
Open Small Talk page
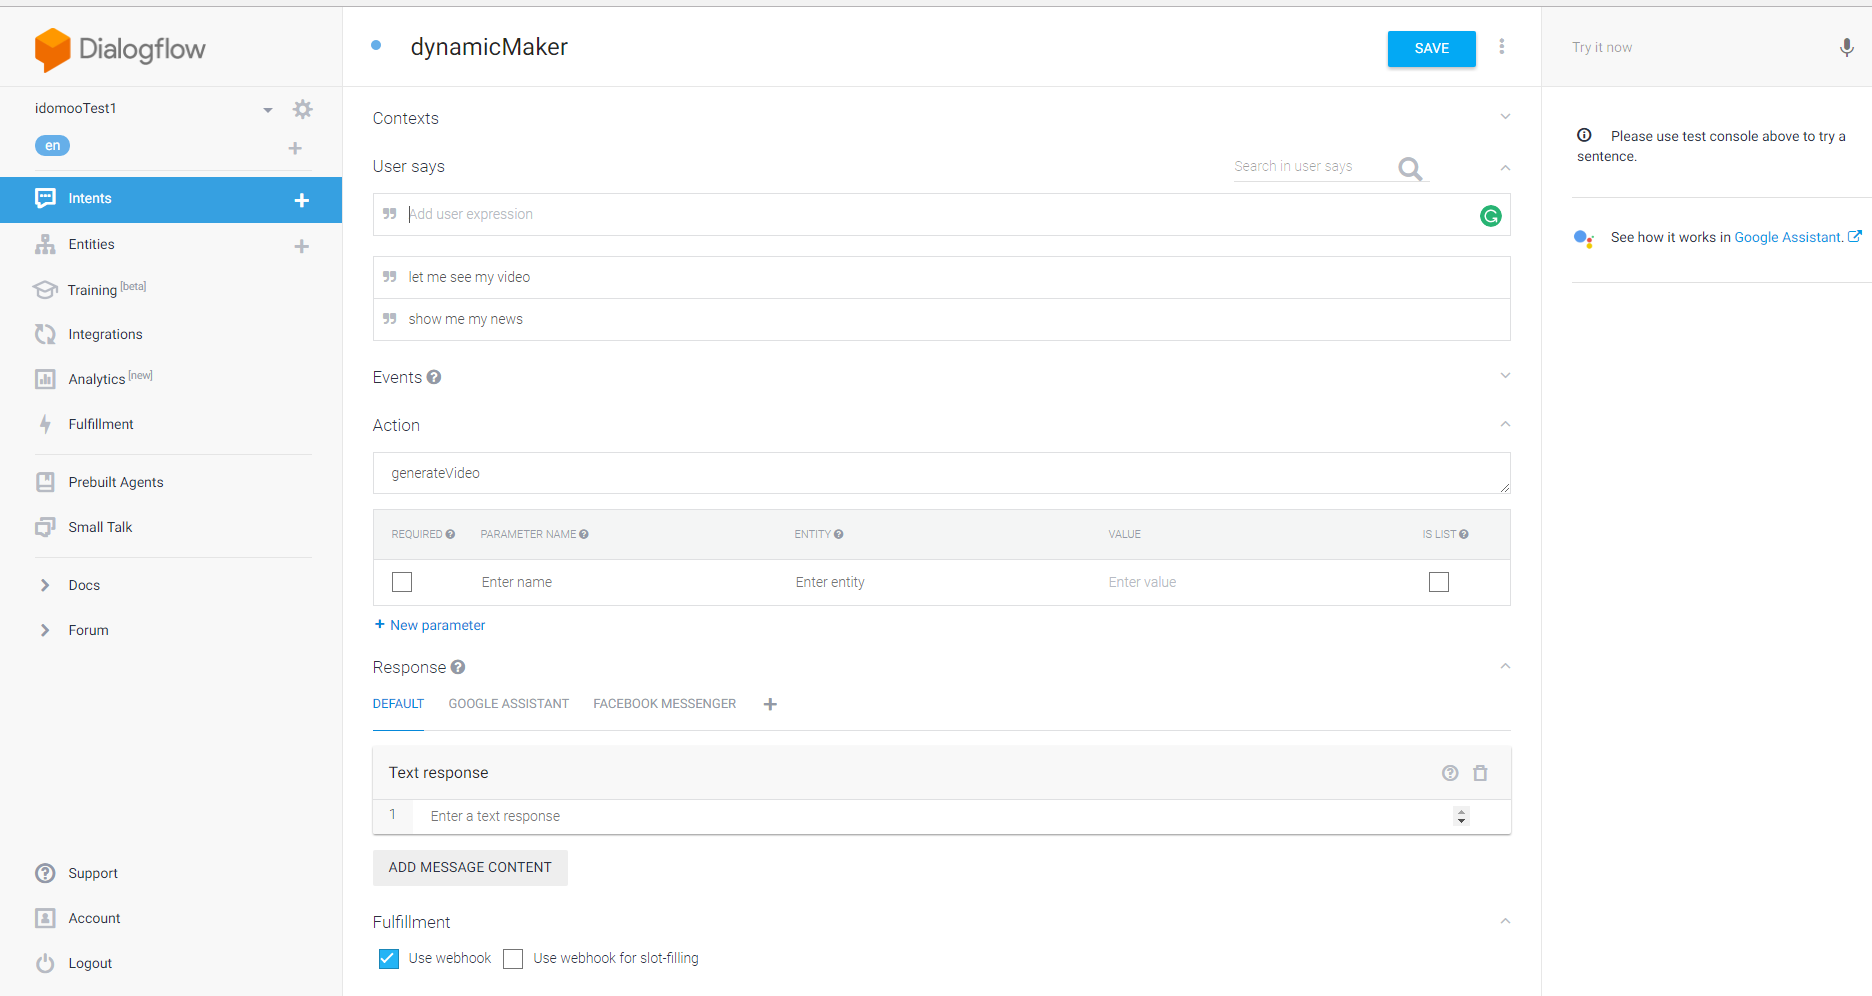(x=100, y=527)
